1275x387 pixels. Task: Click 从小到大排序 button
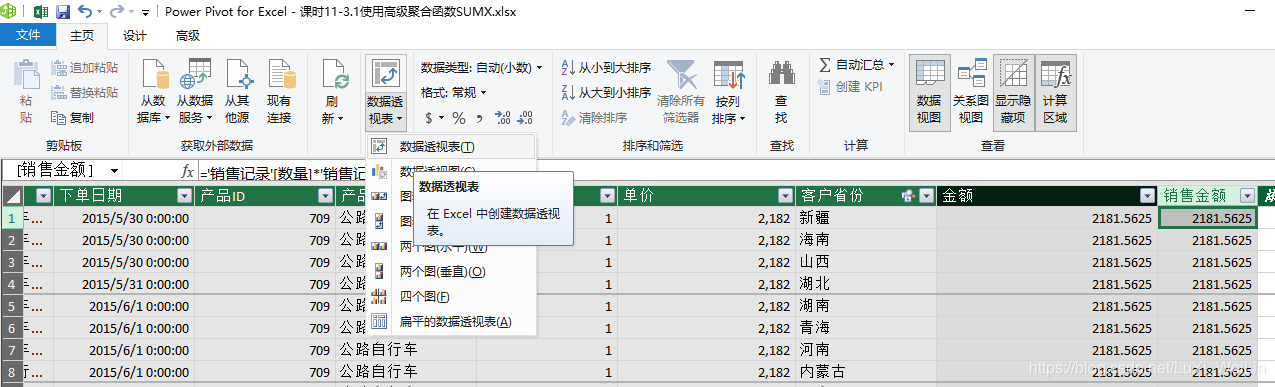pos(606,68)
